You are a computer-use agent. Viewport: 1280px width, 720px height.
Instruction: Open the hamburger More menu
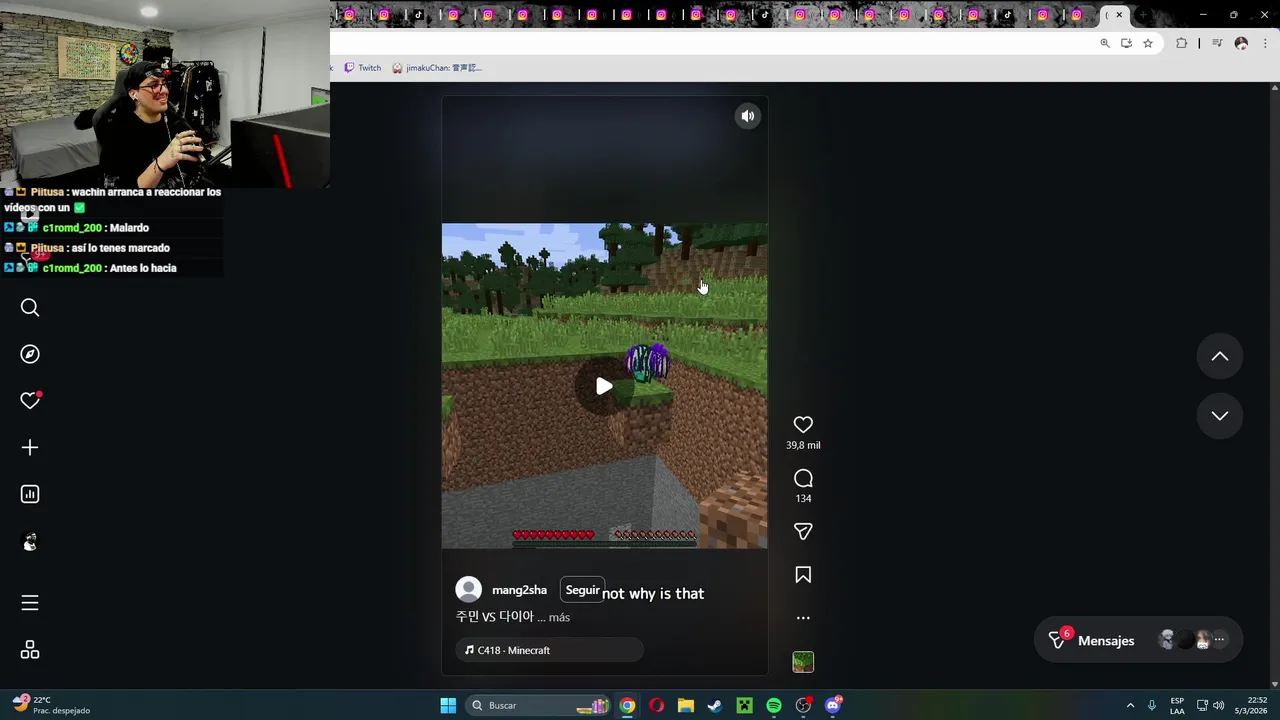[x=30, y=602]
